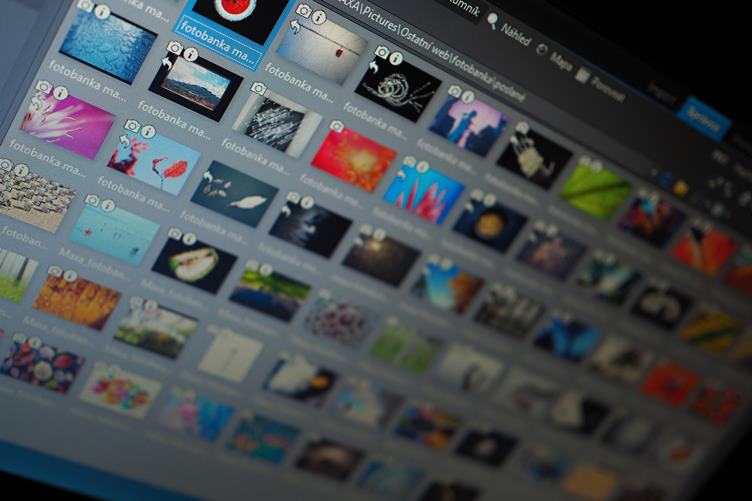The height and width of the screenshot is (501, 752).
Task: Click curved arrow on white swirl photo
Action: (374, 68)
